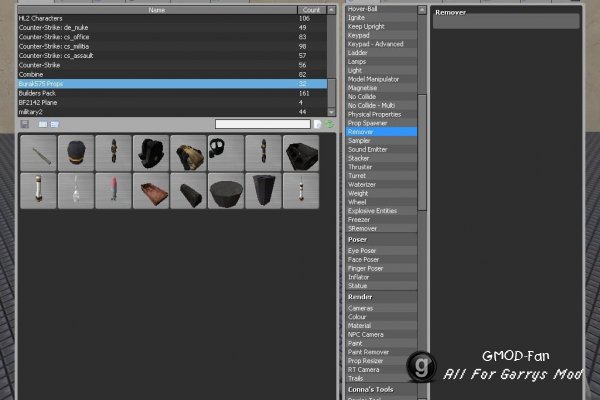Collapse the Conna's Tools category
This screenshot has height=400, width=600.
tap(381, 390)
